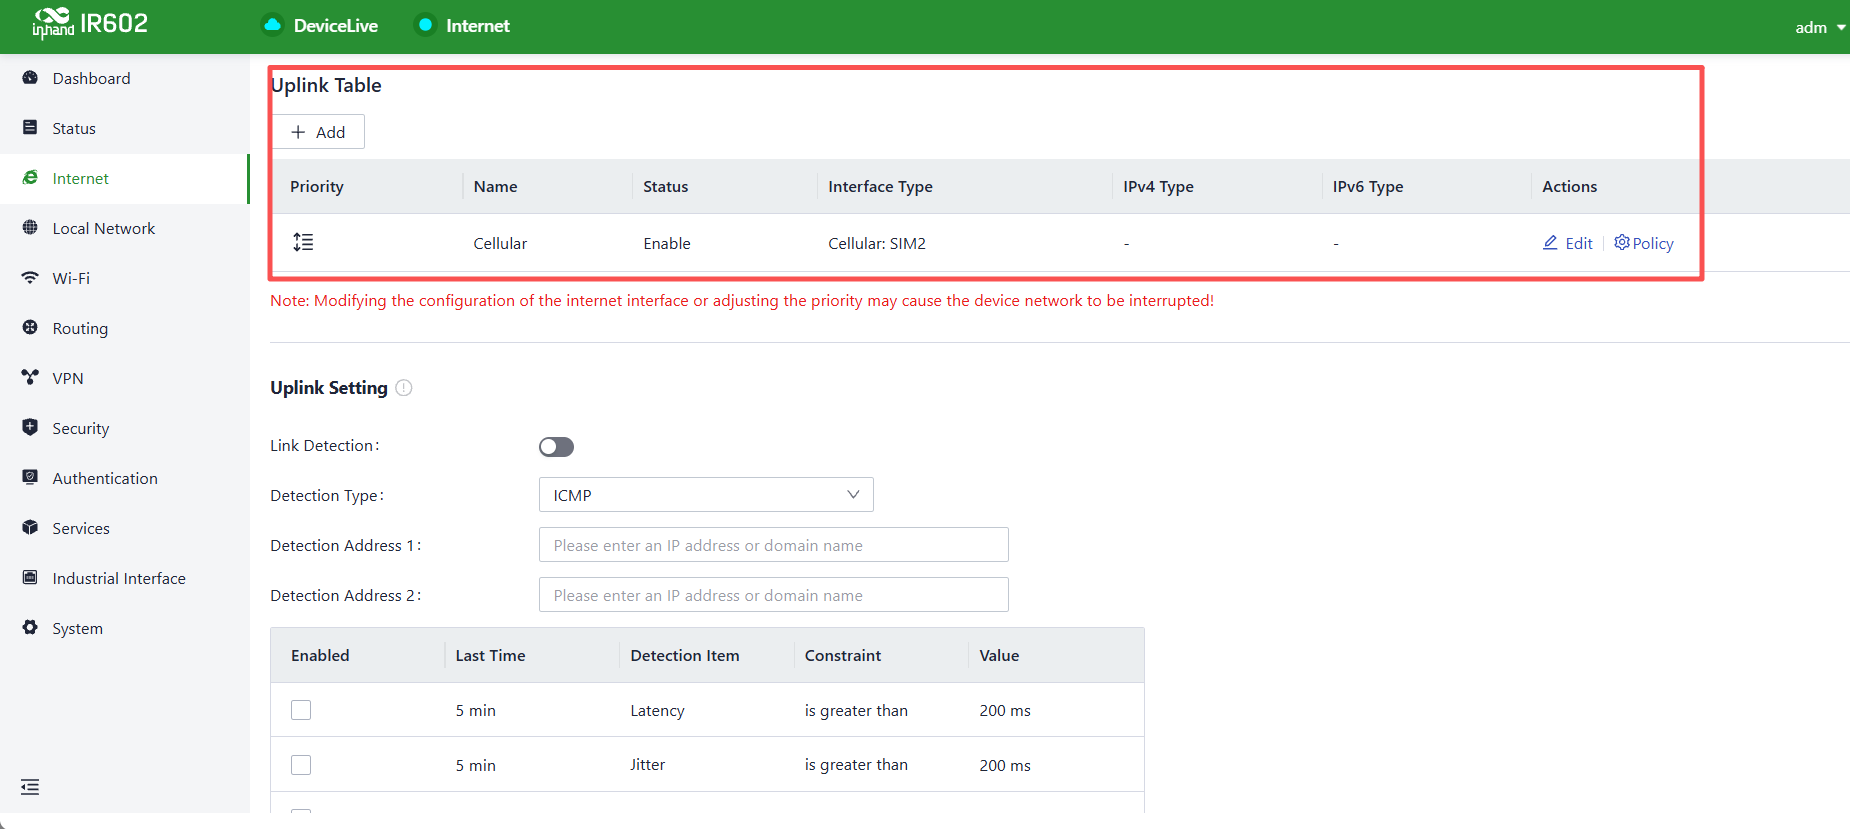Click the VPN icon in sidebar

[x=30, y=378]
